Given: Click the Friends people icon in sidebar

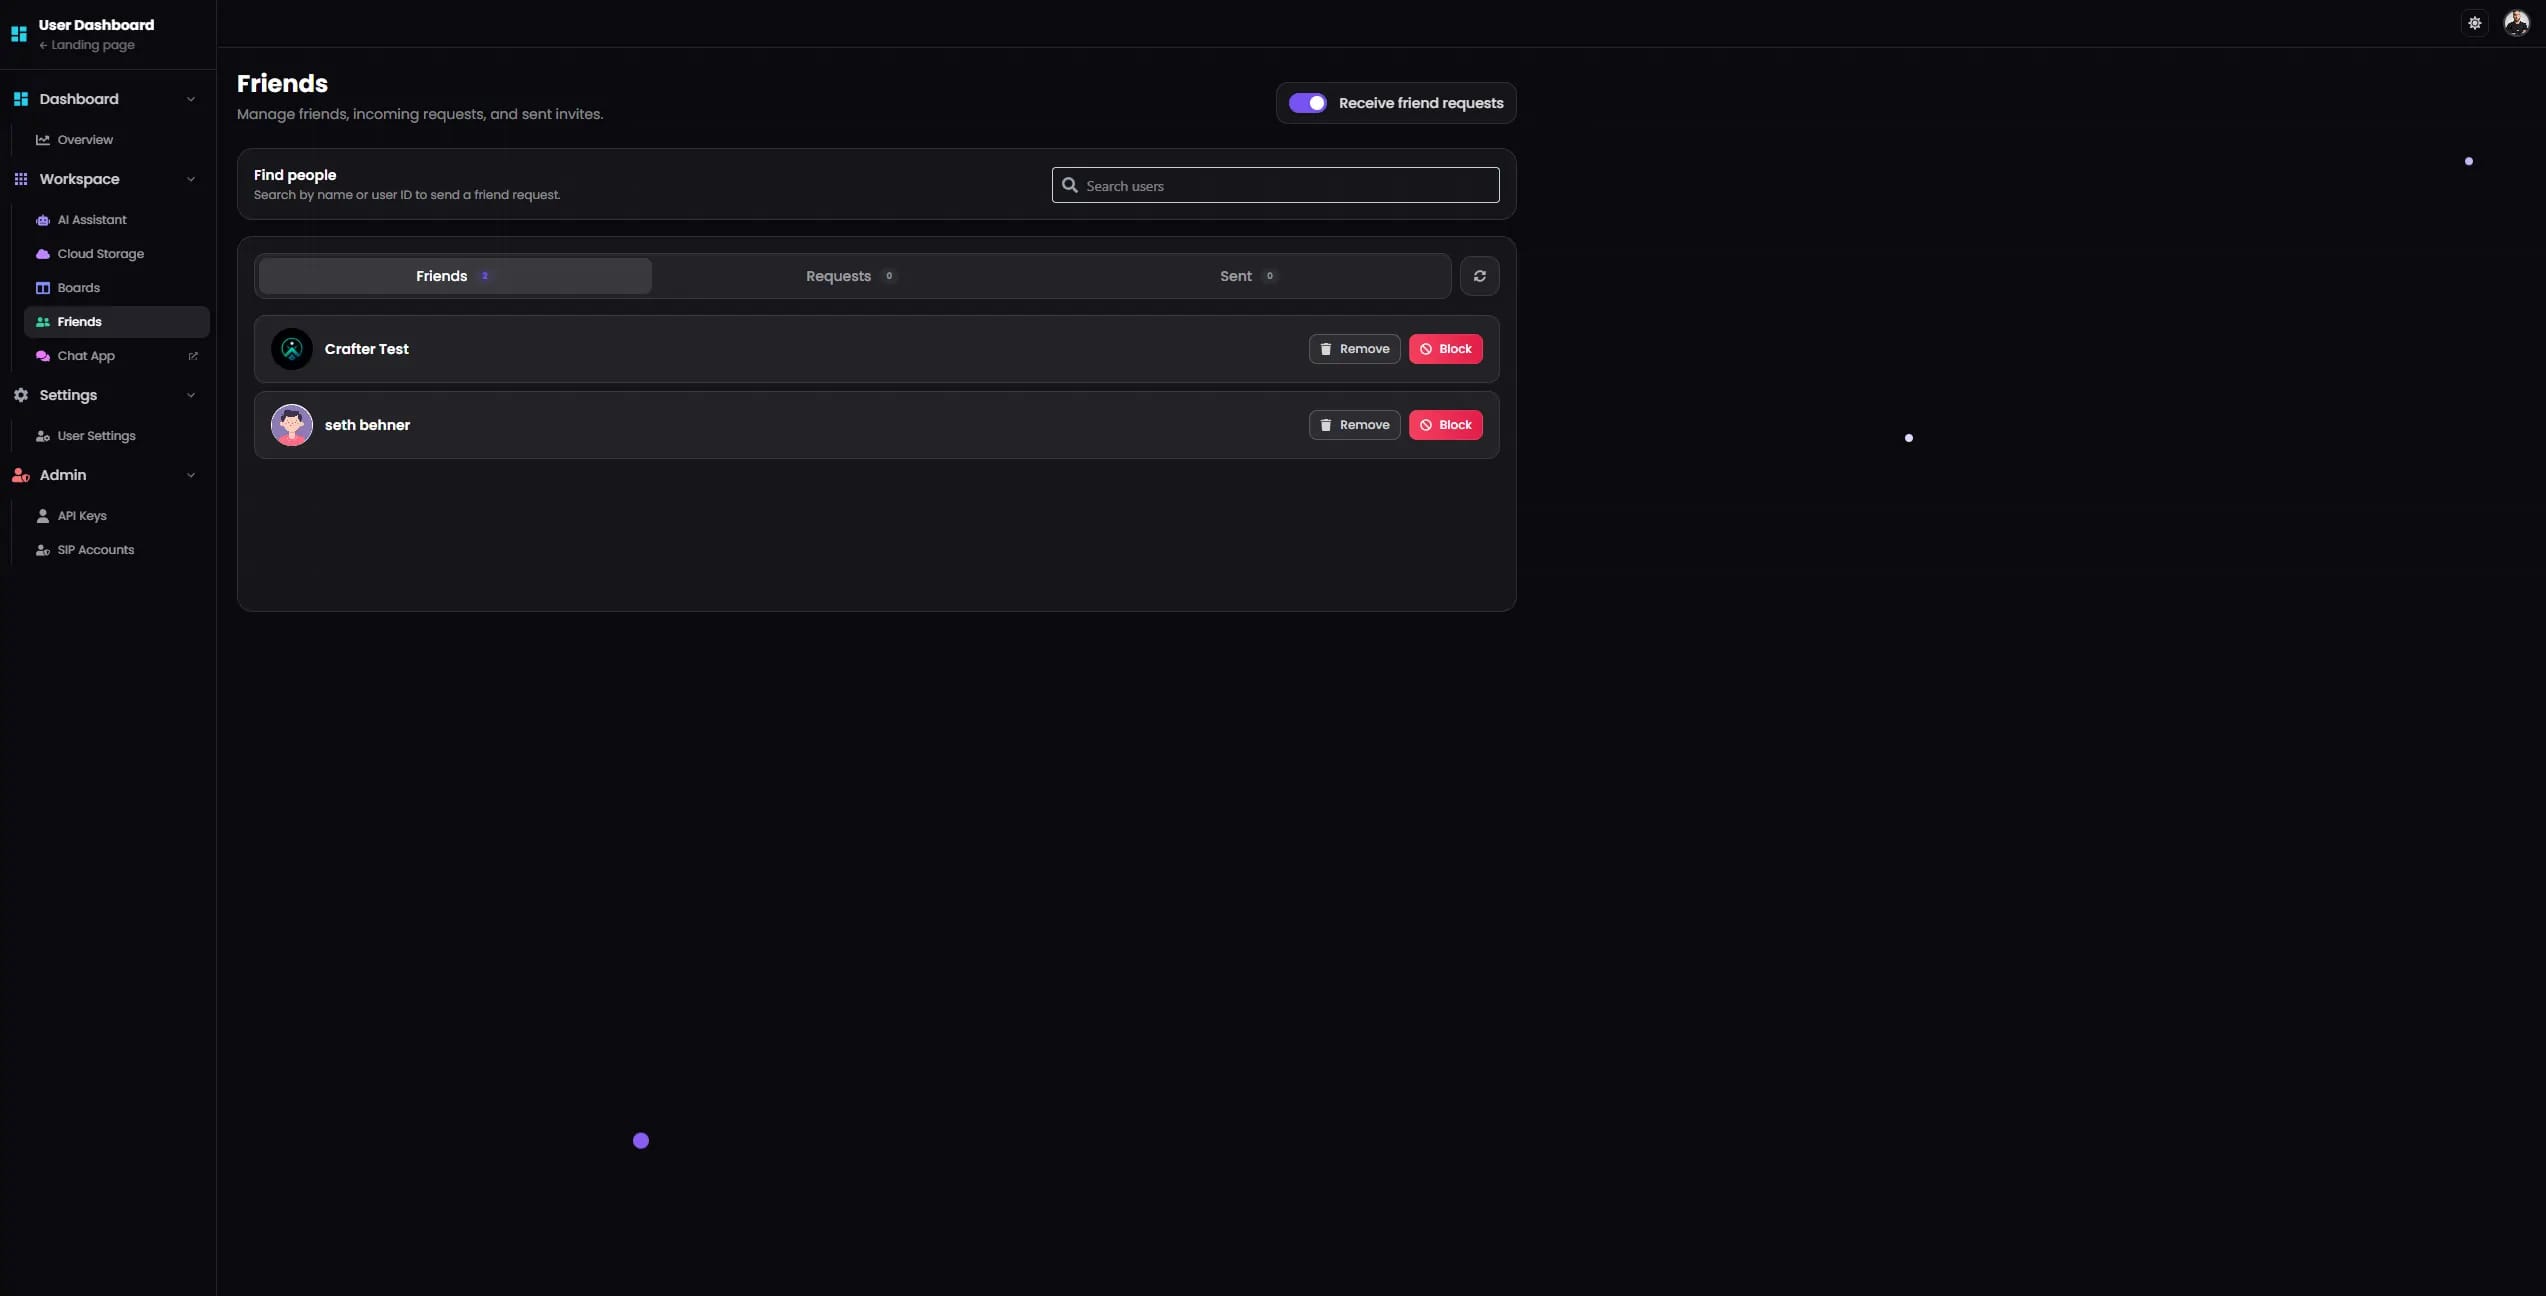Looking at the screenshot, I should click(x=43, y=322).
